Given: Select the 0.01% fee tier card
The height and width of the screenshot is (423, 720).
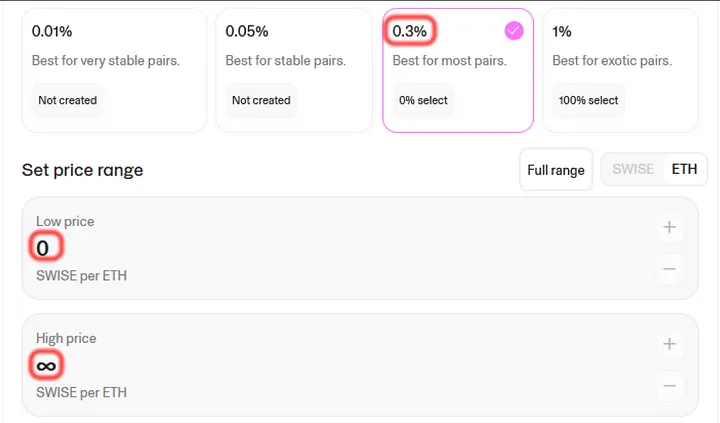Looking at the screenshot, I should (x=114, y=70).
